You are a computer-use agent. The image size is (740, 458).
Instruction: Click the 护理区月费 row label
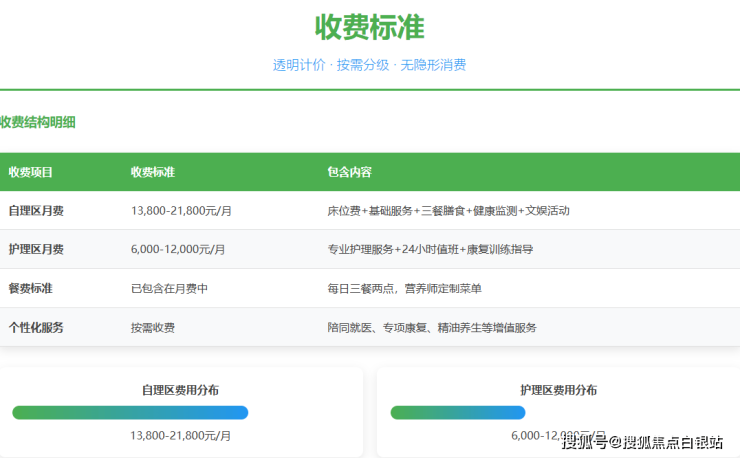(x=36, y=249)
